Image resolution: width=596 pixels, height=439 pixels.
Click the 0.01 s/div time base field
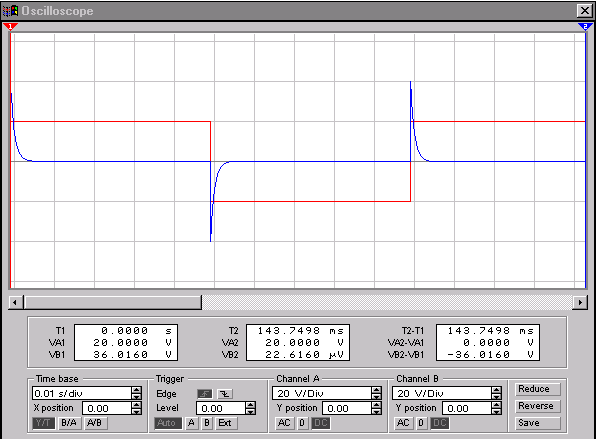[x=82, y=393]
